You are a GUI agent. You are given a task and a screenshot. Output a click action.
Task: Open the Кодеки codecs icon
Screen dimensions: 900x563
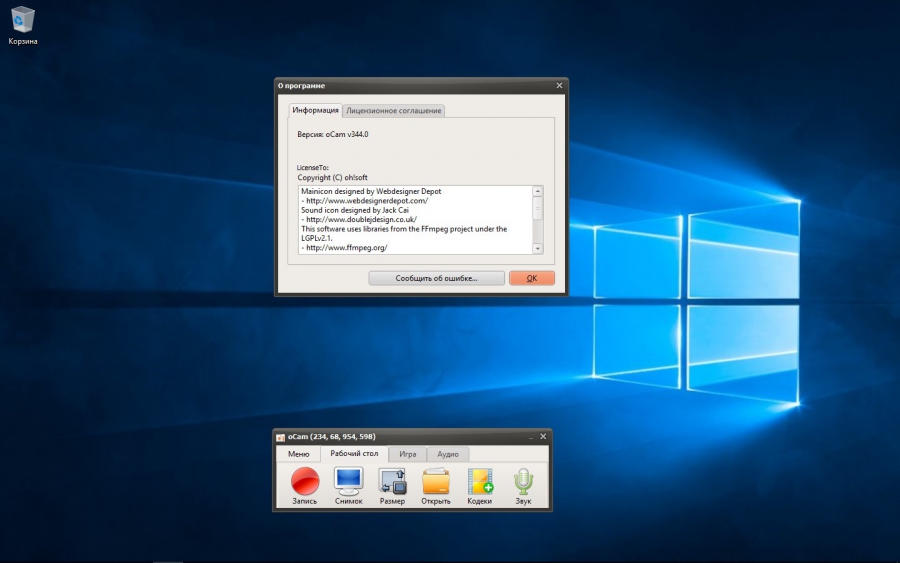pos(480,481)
